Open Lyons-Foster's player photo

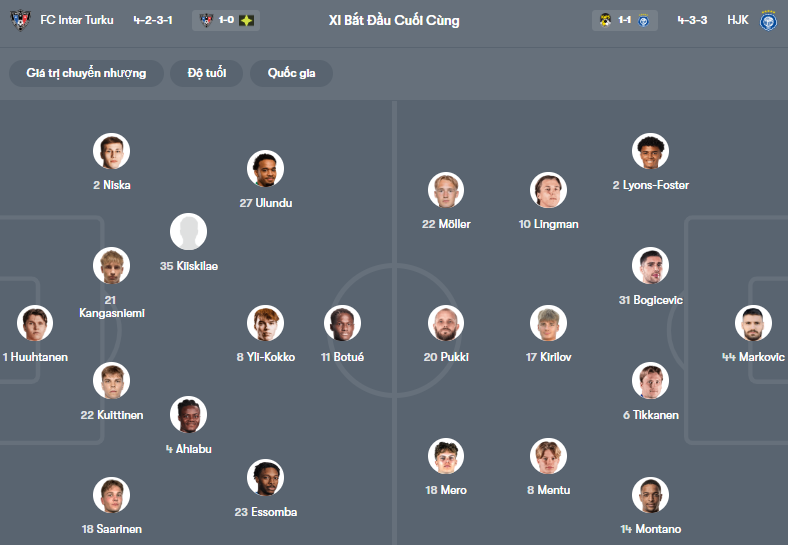pos(650,151)
